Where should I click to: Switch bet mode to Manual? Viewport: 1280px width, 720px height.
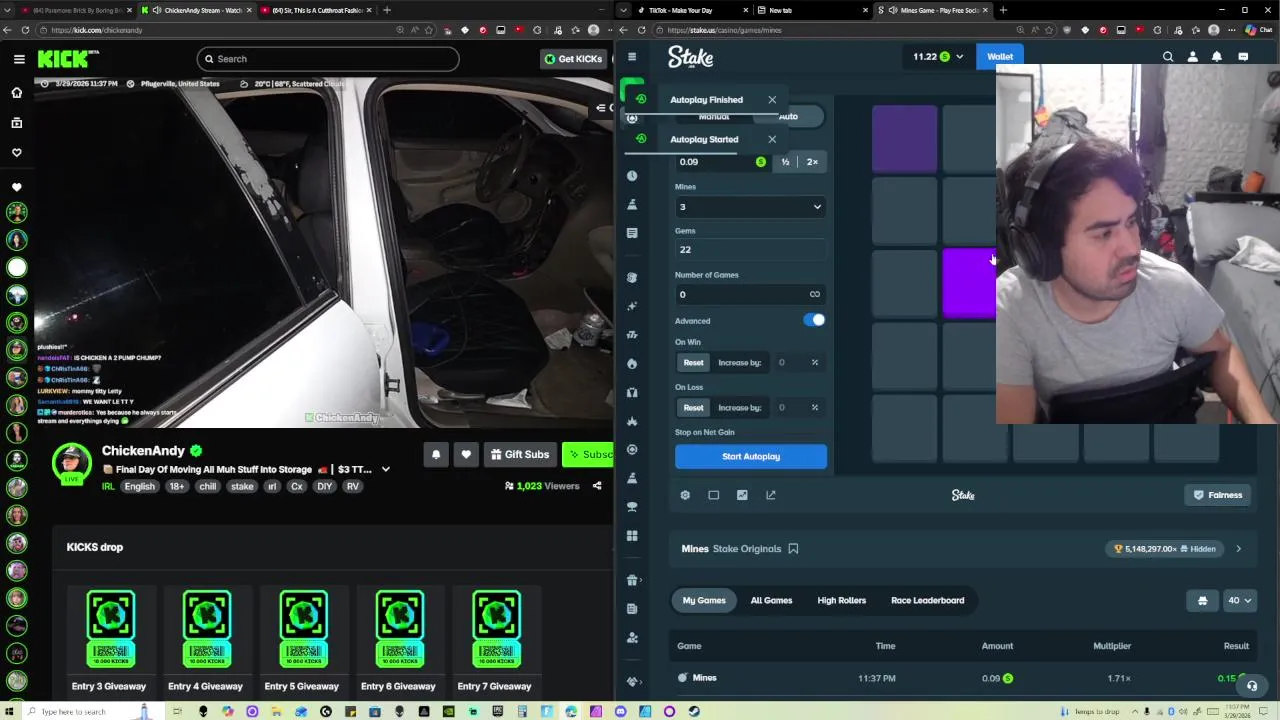714,117
